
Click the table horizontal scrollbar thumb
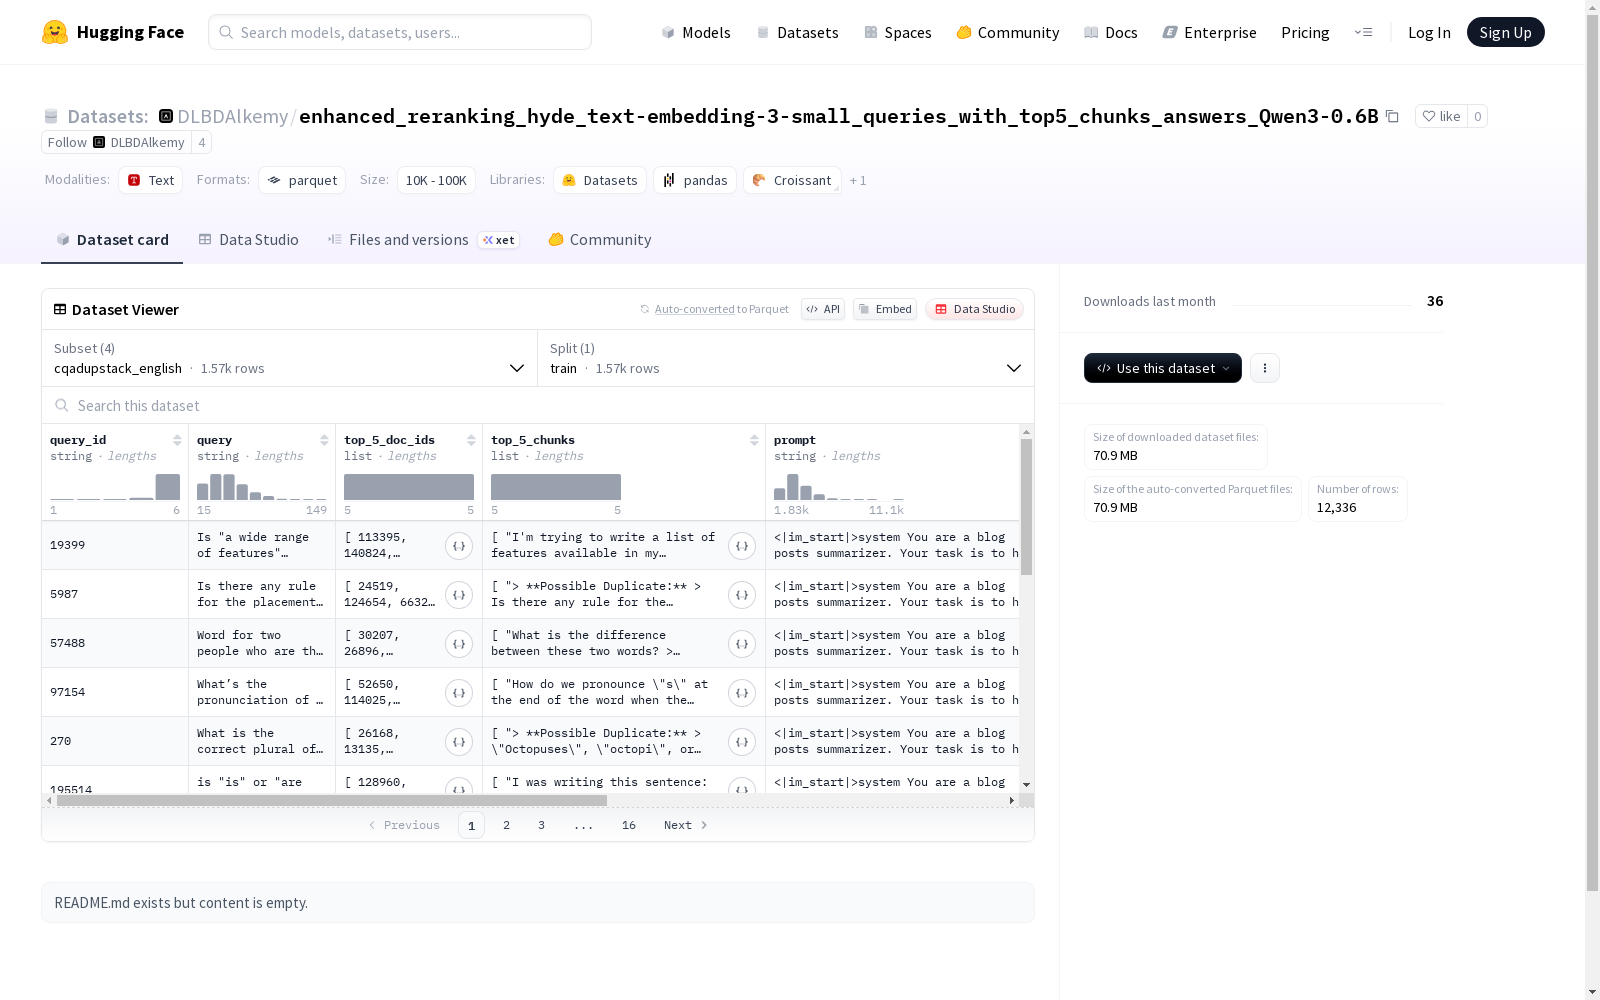(x=332, y=800)
